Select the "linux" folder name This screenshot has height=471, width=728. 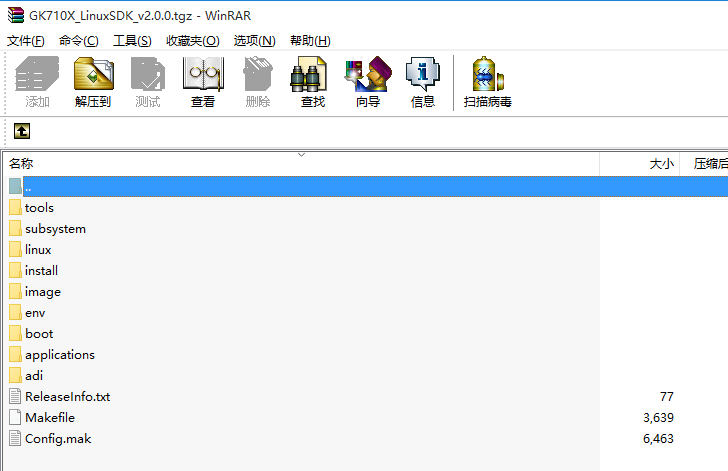tap(38, 249)
